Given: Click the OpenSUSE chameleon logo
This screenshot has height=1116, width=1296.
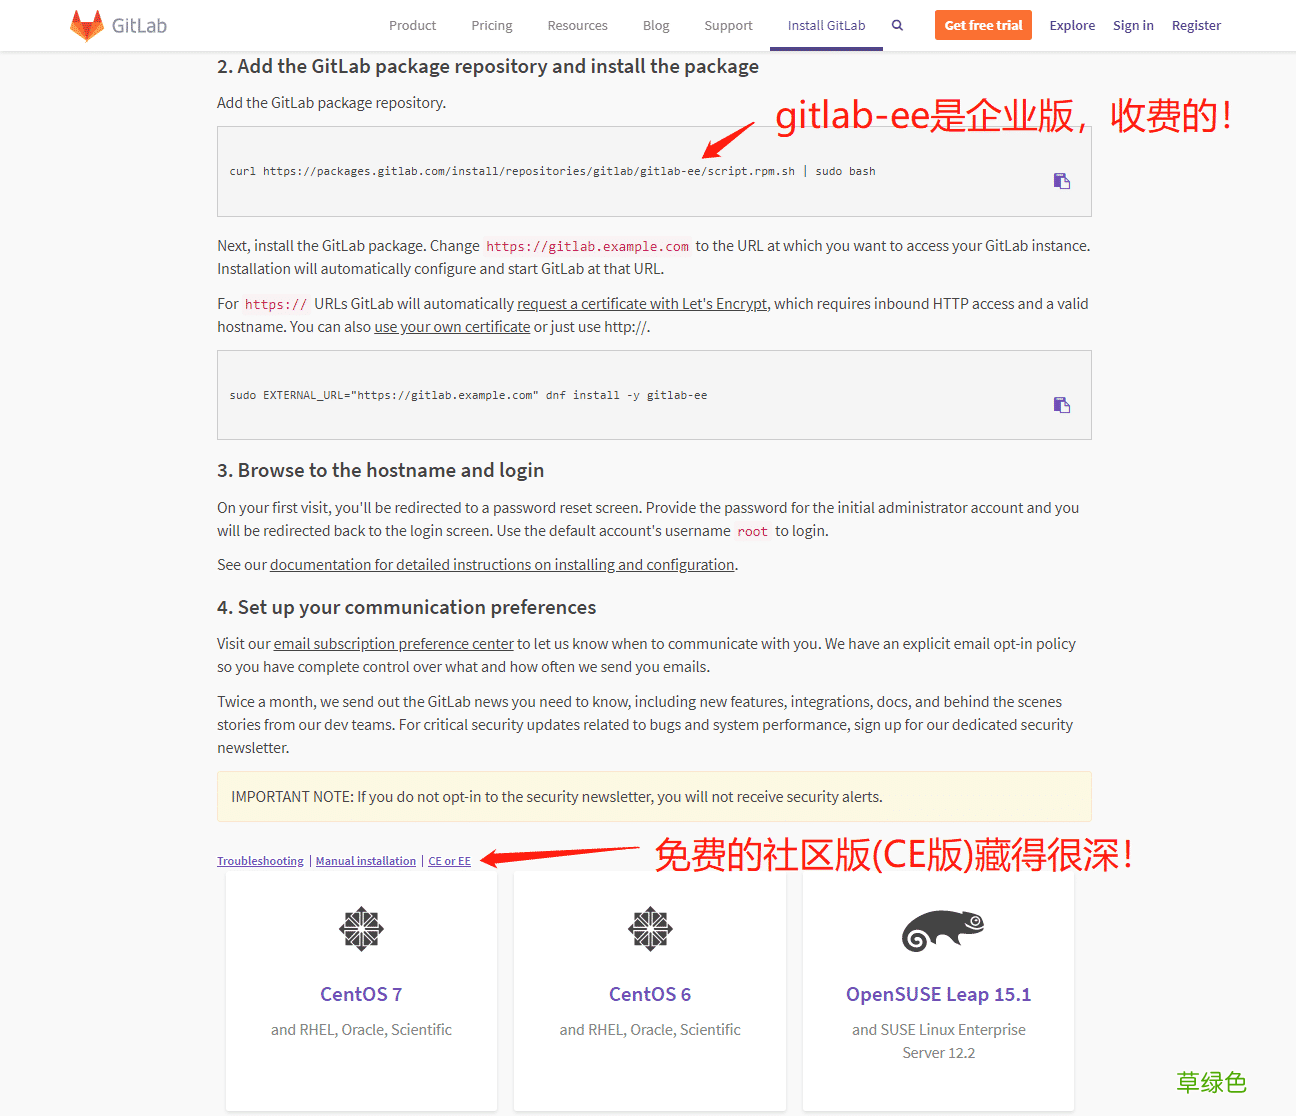Looking at the screenshot, I should (942, 931).
